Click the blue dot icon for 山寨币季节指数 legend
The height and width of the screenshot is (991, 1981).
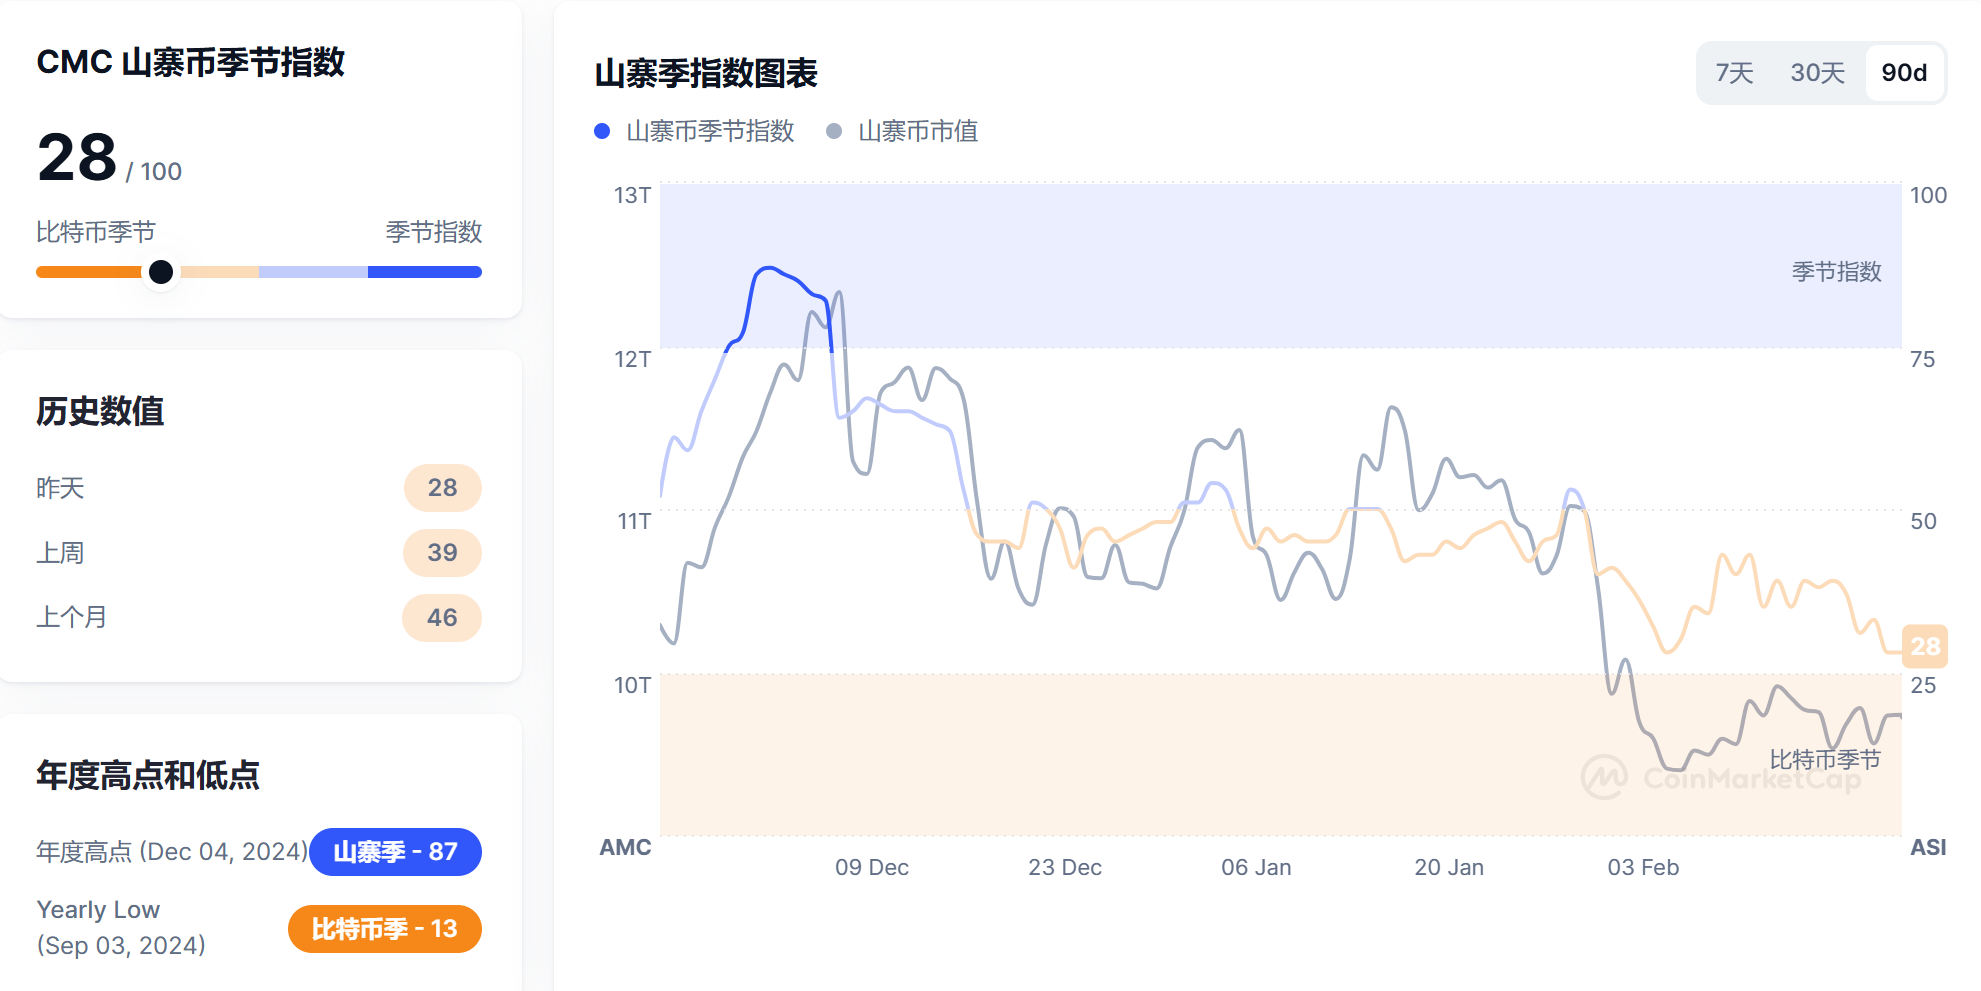tap(601, 131)
